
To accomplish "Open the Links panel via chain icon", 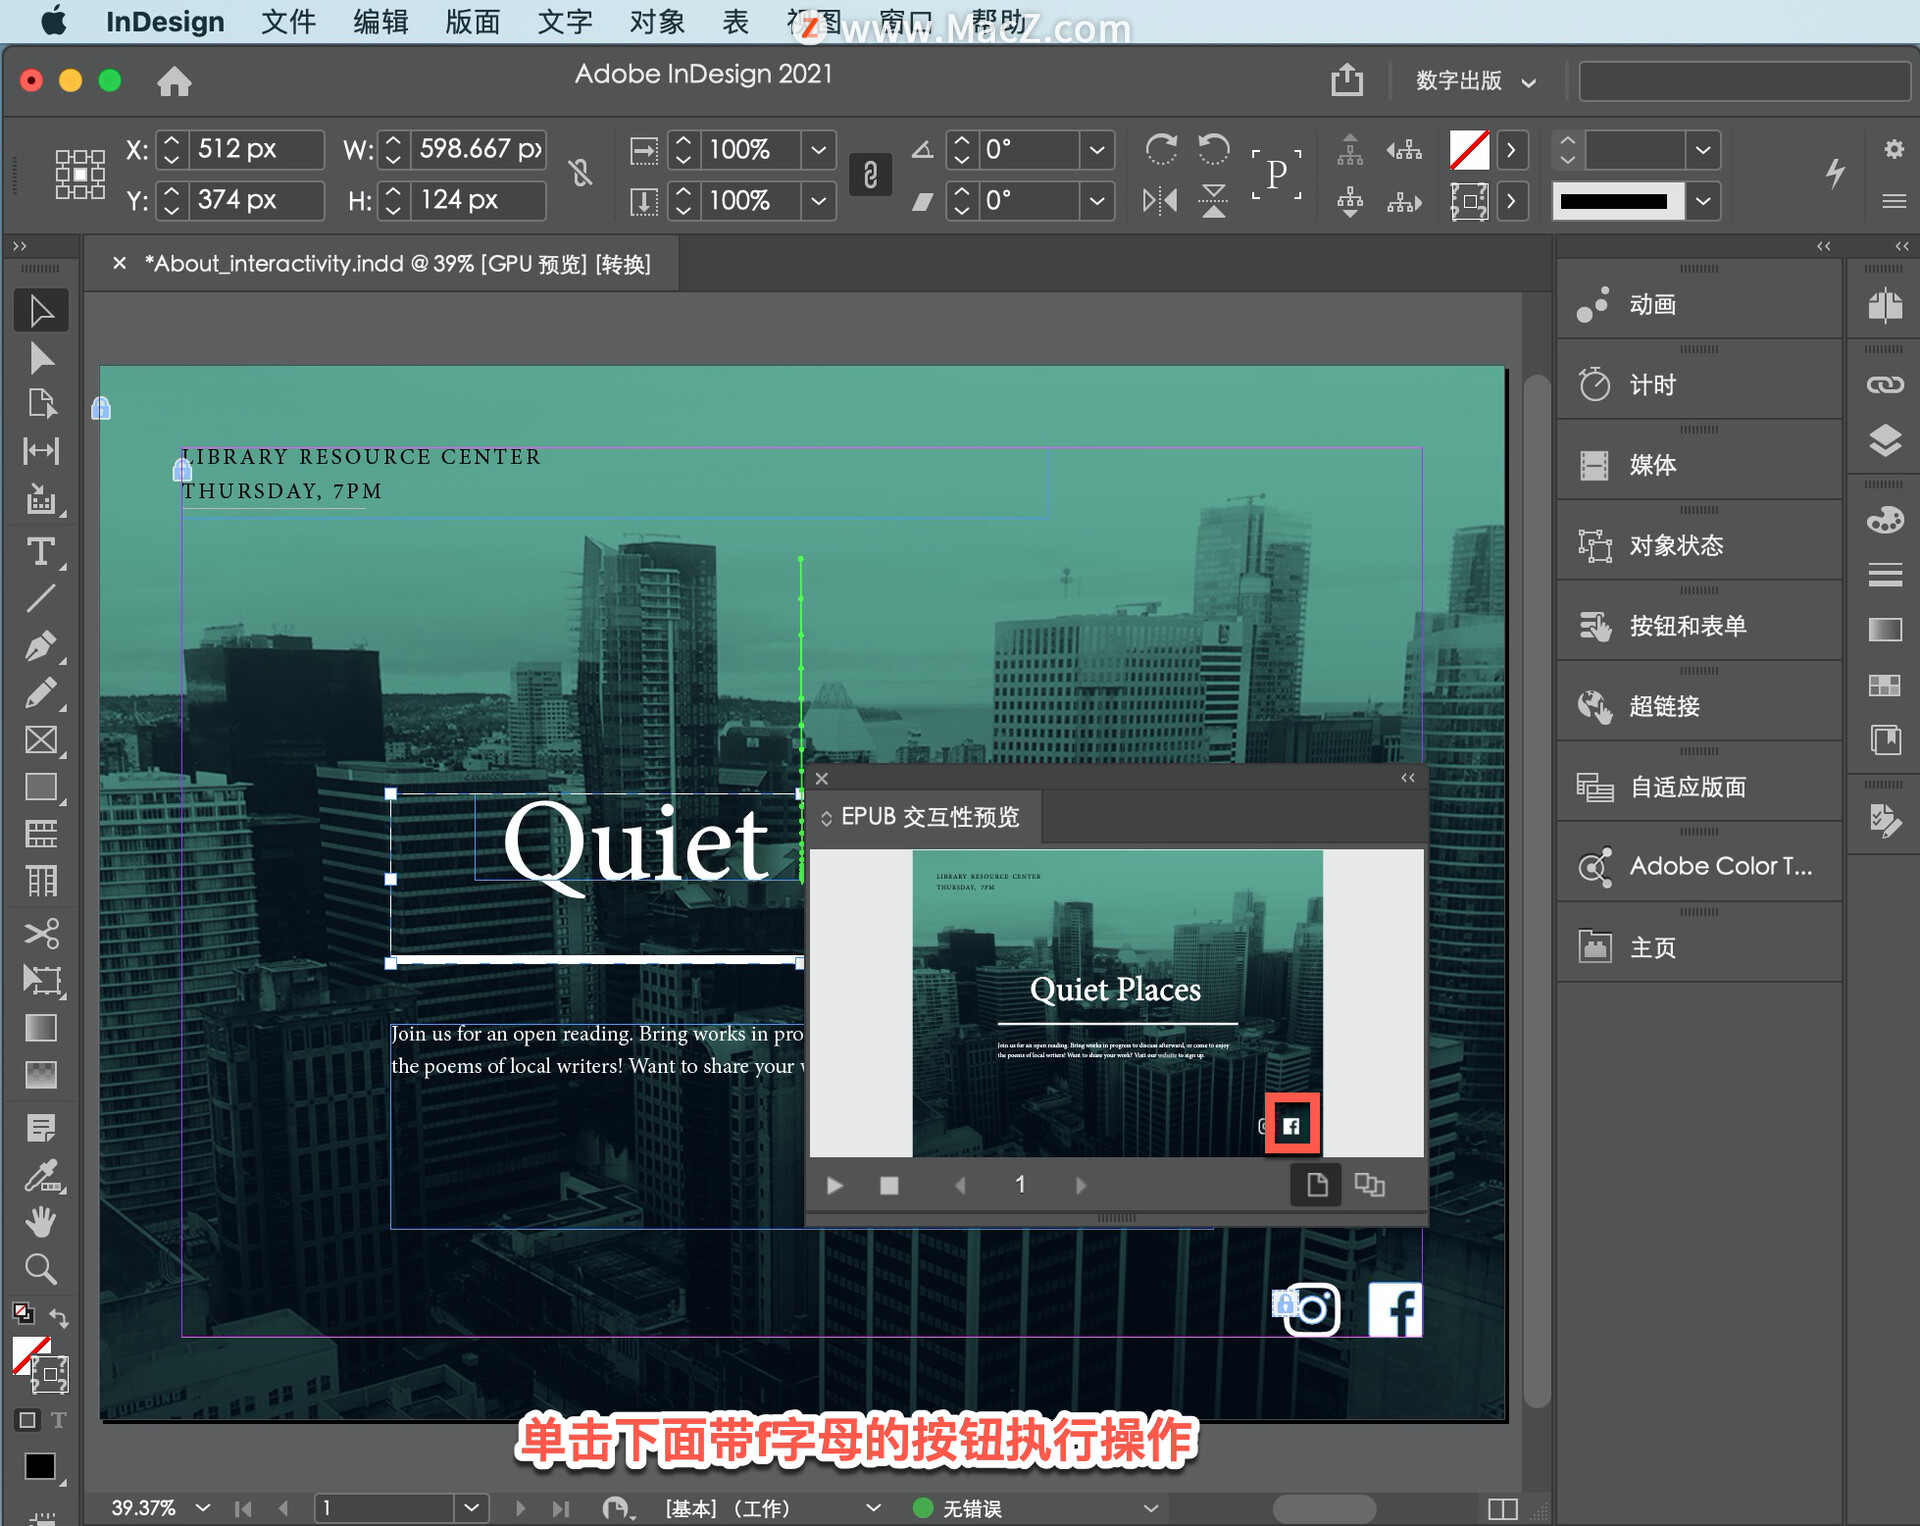I will tap(1884, 384).
